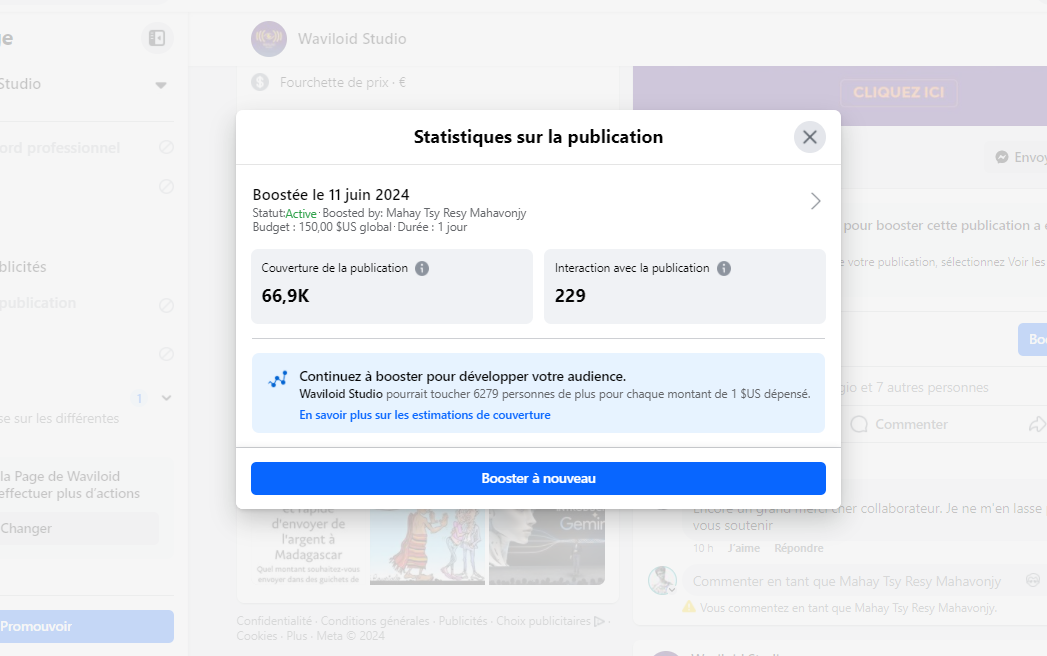Toggle the sidebar panel icon at top left
Screen dimensions: 1047x656
tap(157, 38)
